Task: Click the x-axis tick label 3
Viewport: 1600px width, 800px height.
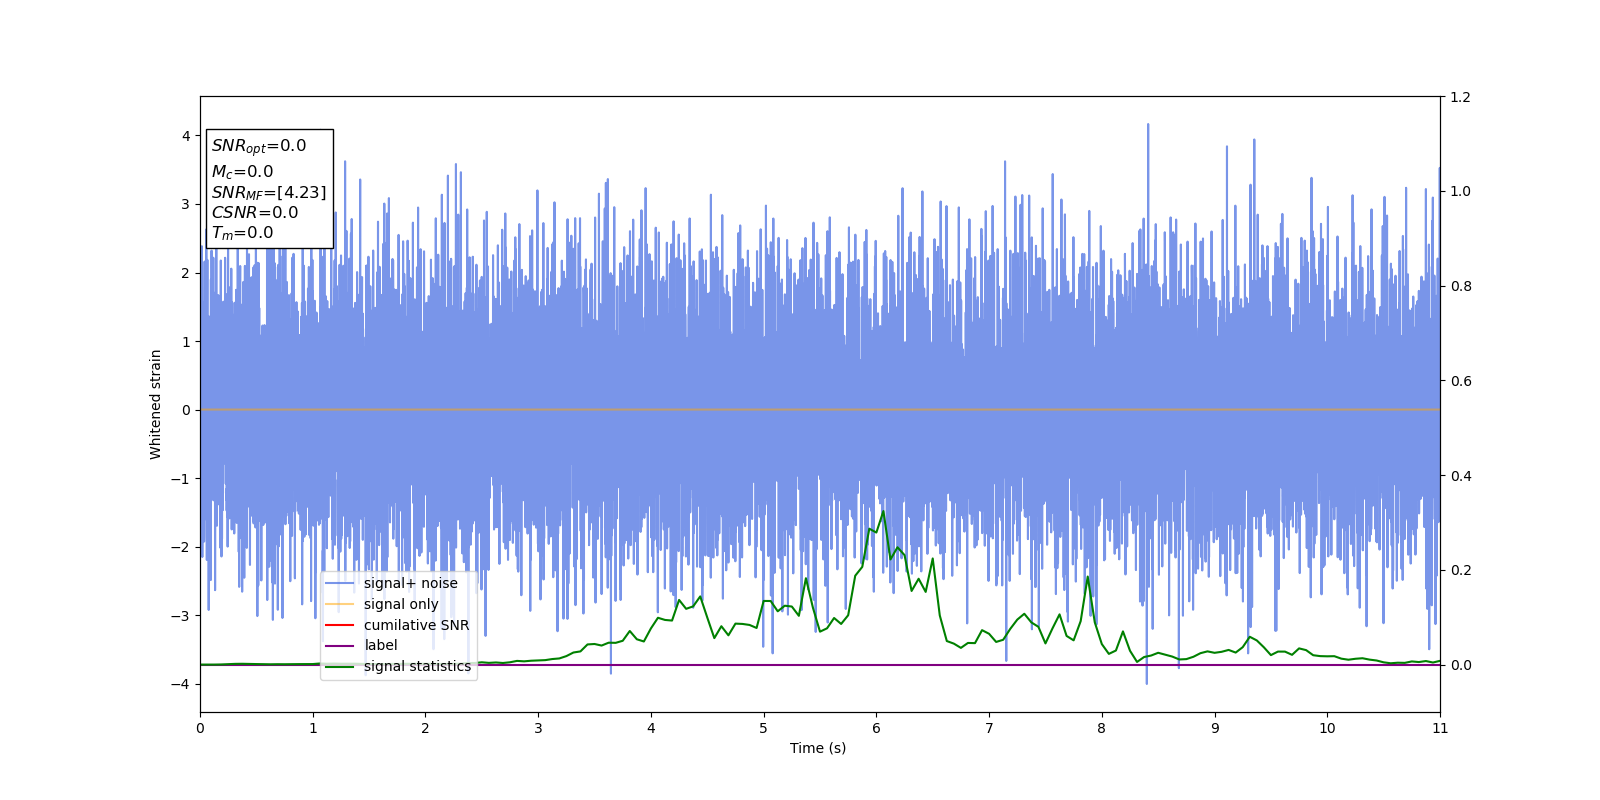Action: tap(538, 728)
